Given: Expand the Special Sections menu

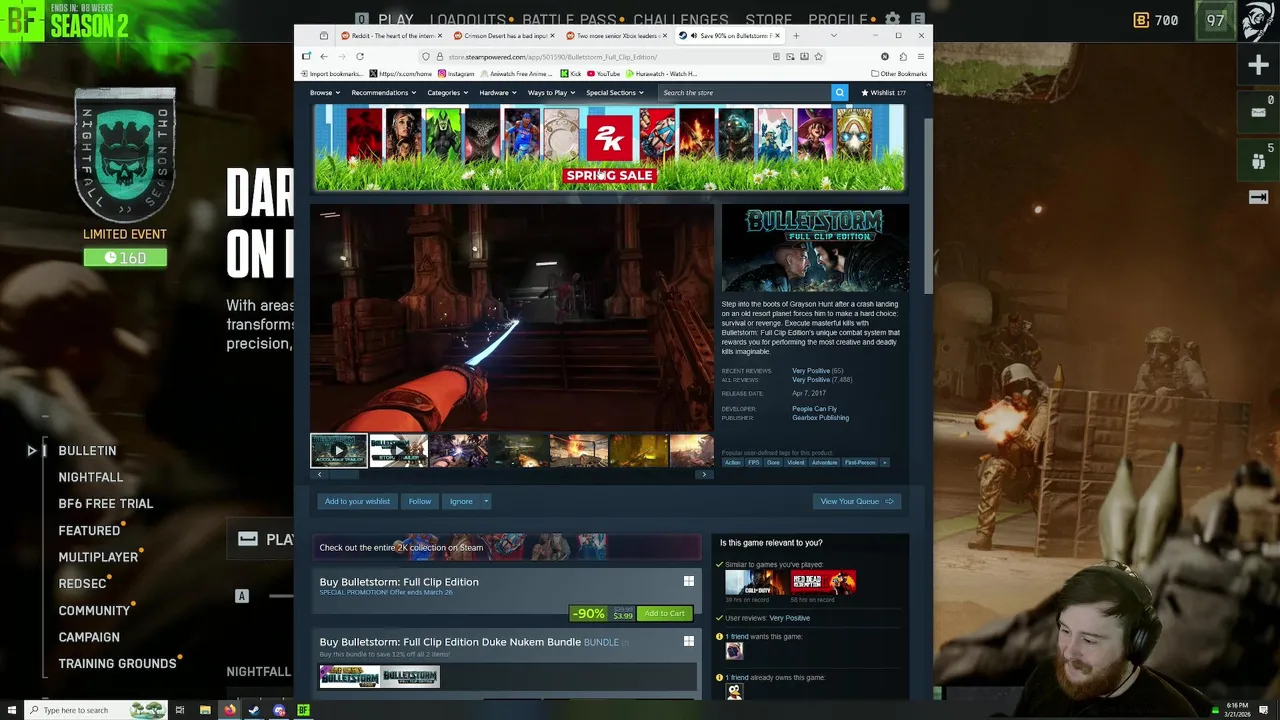Looking at the screenshot, I should [x=615, y=92].
